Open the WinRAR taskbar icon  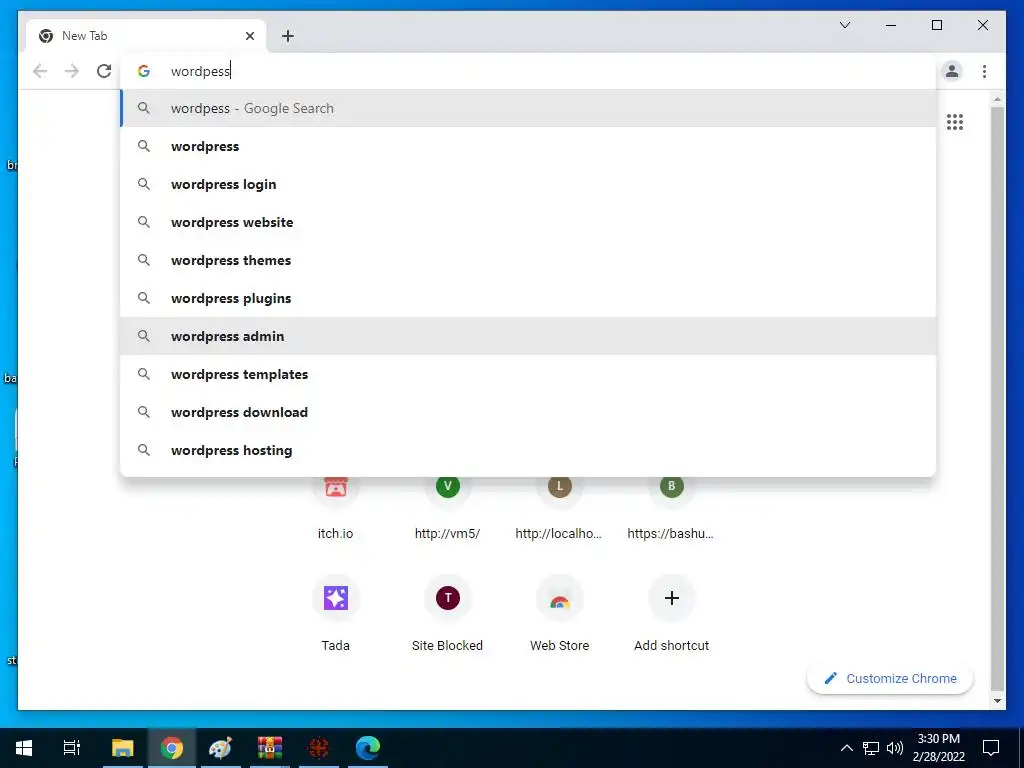point(269,747)
